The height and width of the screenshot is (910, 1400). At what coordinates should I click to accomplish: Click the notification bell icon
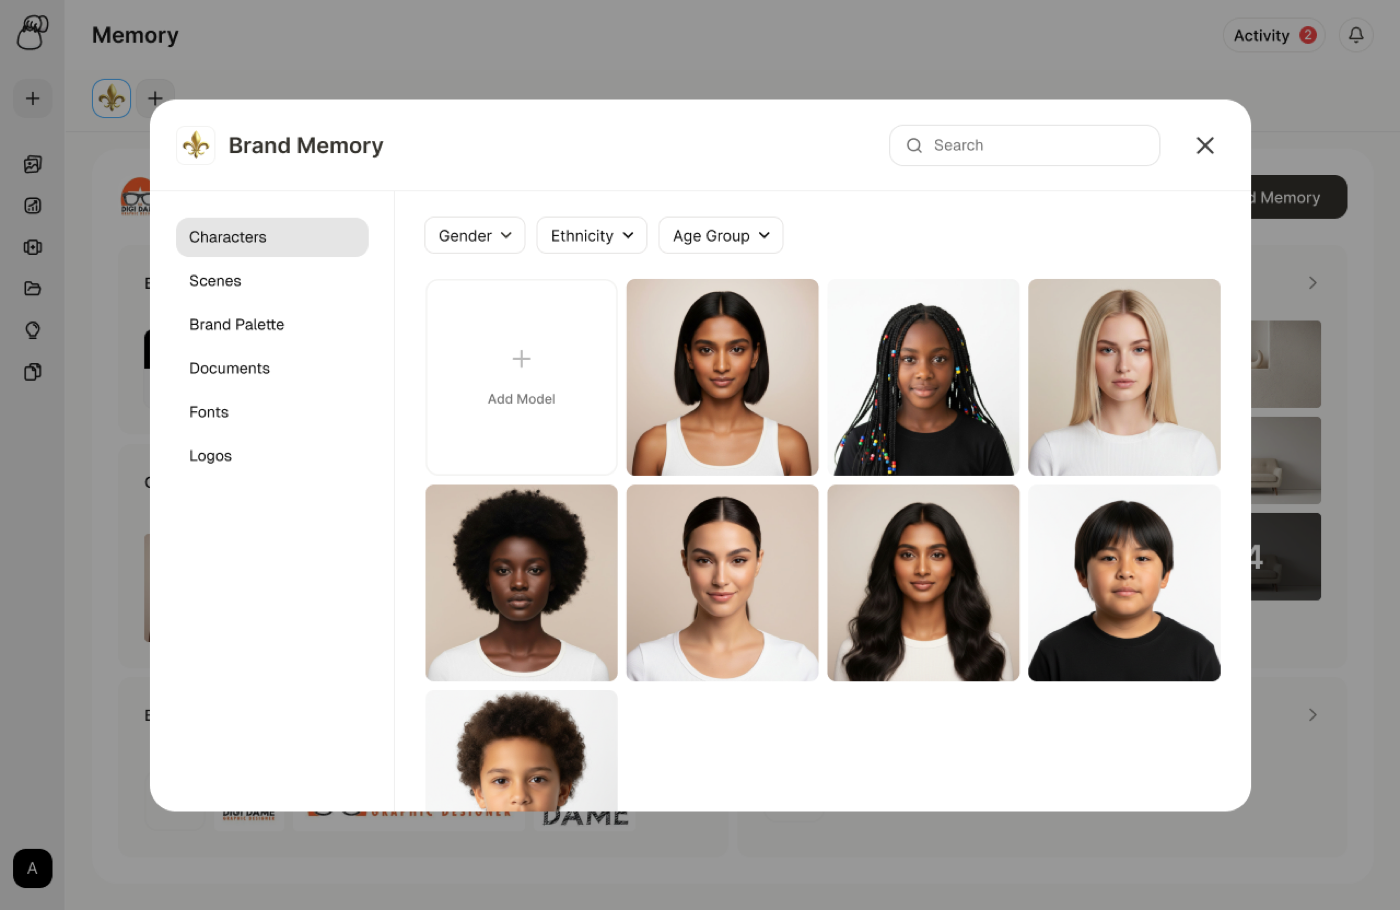1356,35
